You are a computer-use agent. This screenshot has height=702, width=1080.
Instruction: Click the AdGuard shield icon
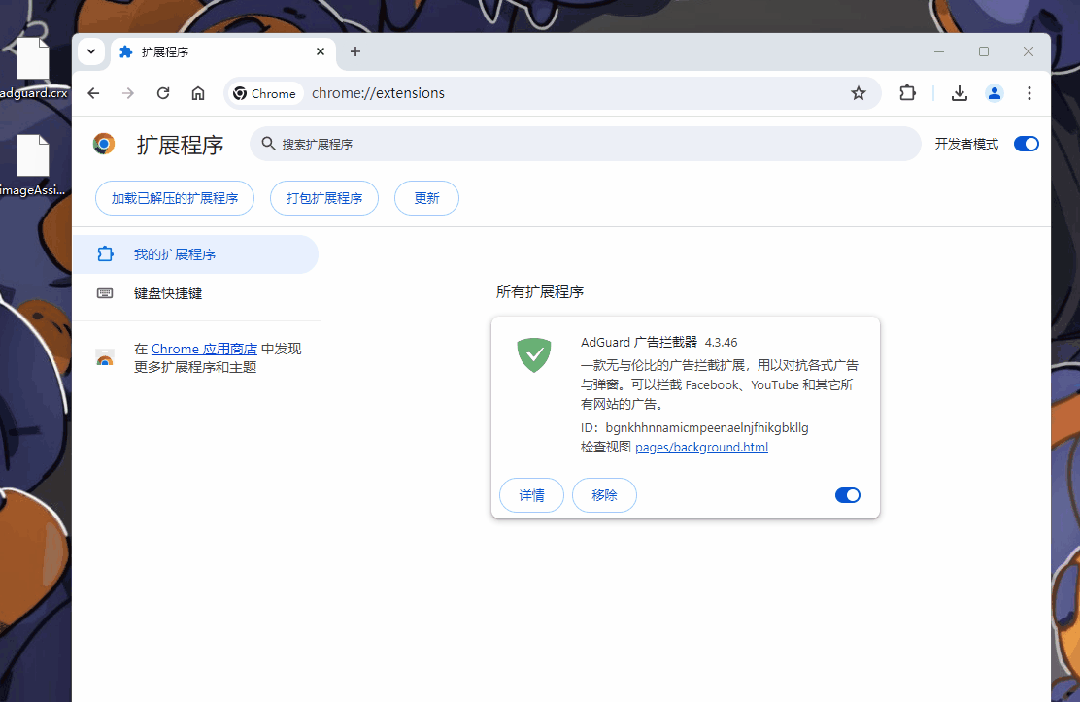[x=534, y=355]
